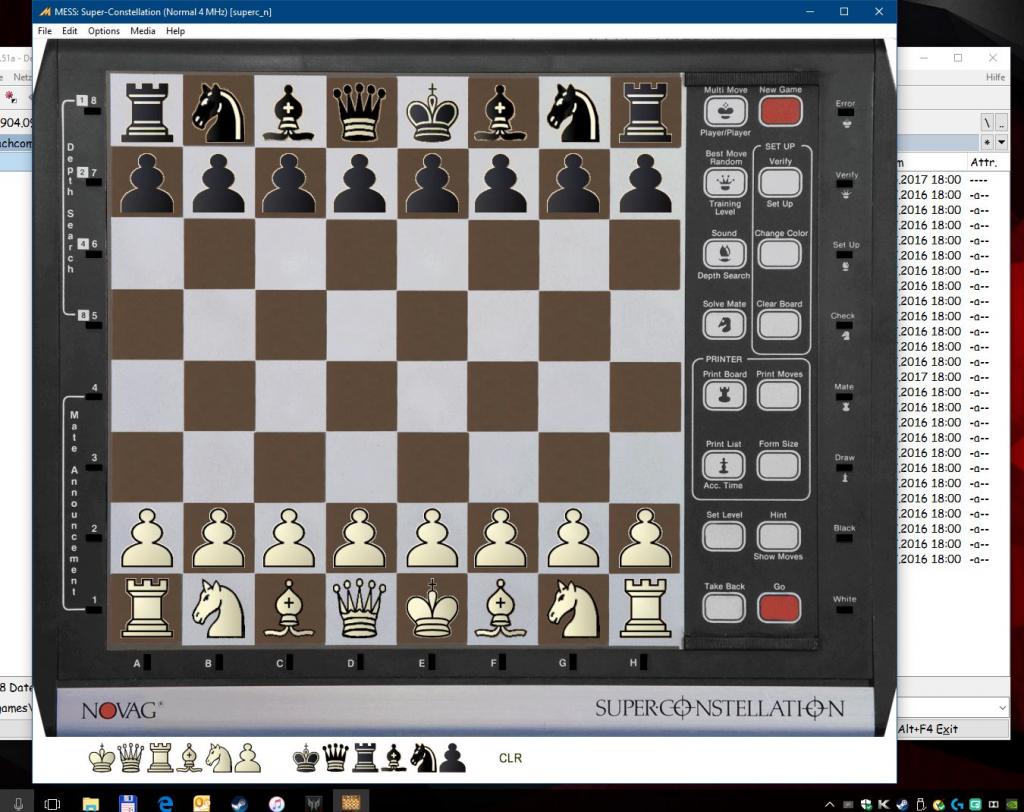1024x812 pixels.
Task: Toggle the Sound bishop button
Action: (724, 254)
